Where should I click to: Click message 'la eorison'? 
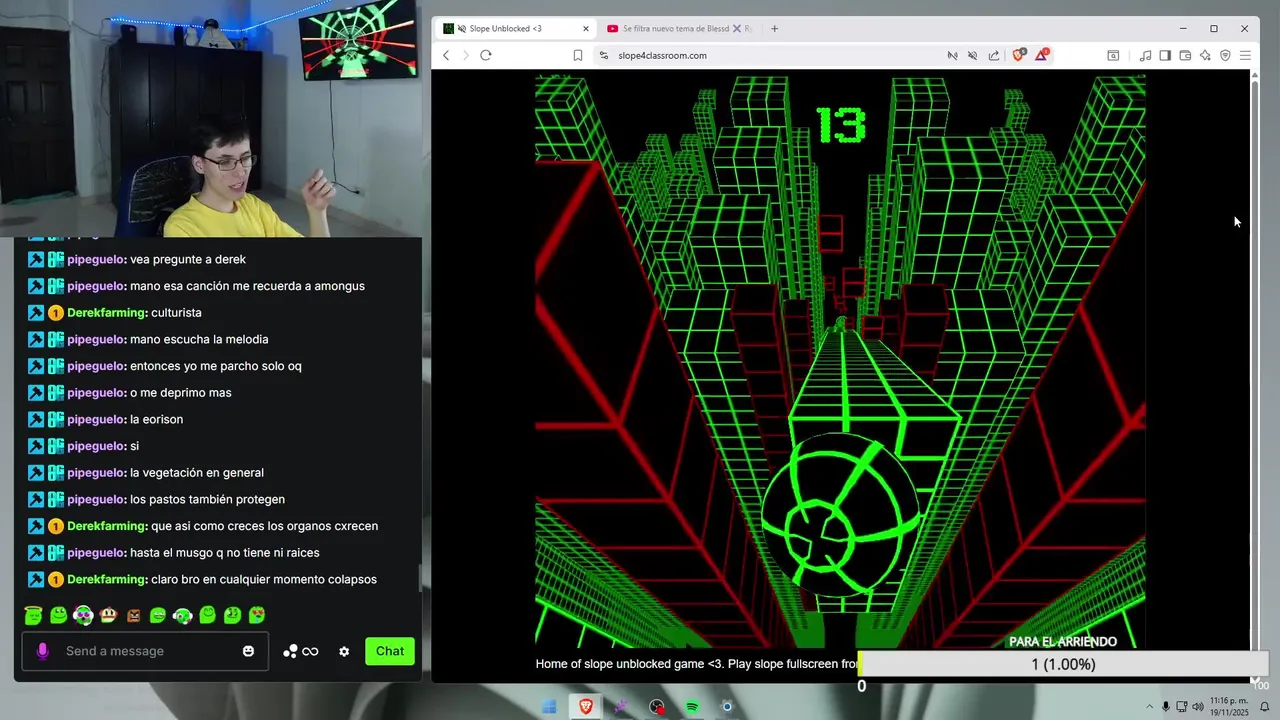coord(156,420)
